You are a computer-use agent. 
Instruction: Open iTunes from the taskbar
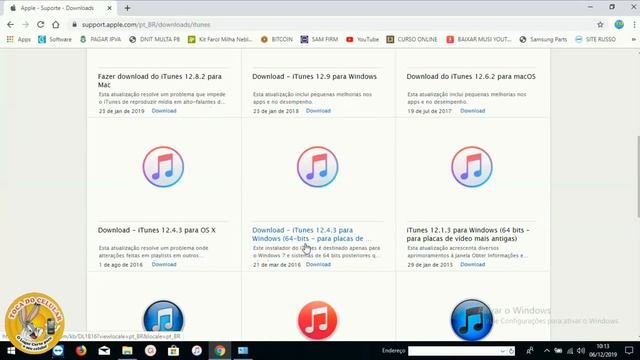[x=197, y=351]
